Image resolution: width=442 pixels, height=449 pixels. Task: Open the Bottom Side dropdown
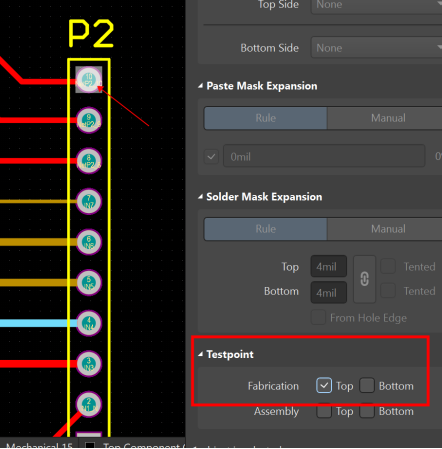(x=377, y=48)
